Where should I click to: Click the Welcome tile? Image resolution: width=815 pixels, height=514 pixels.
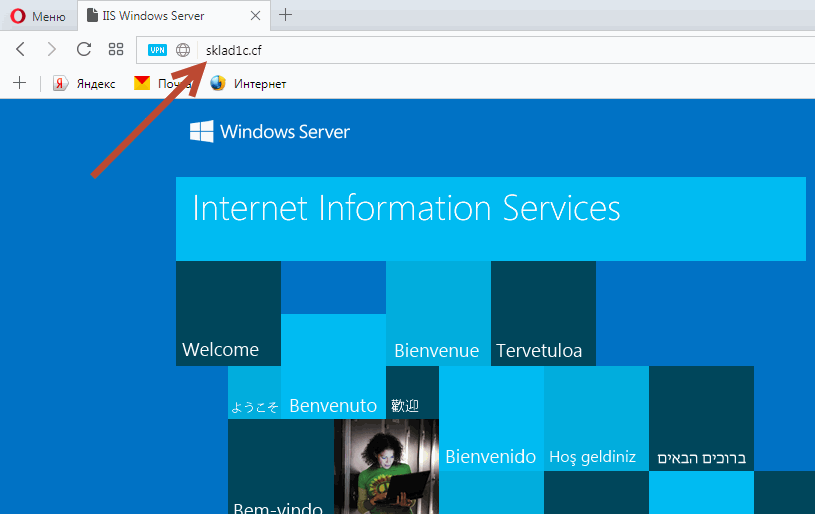tap(228, 313)
